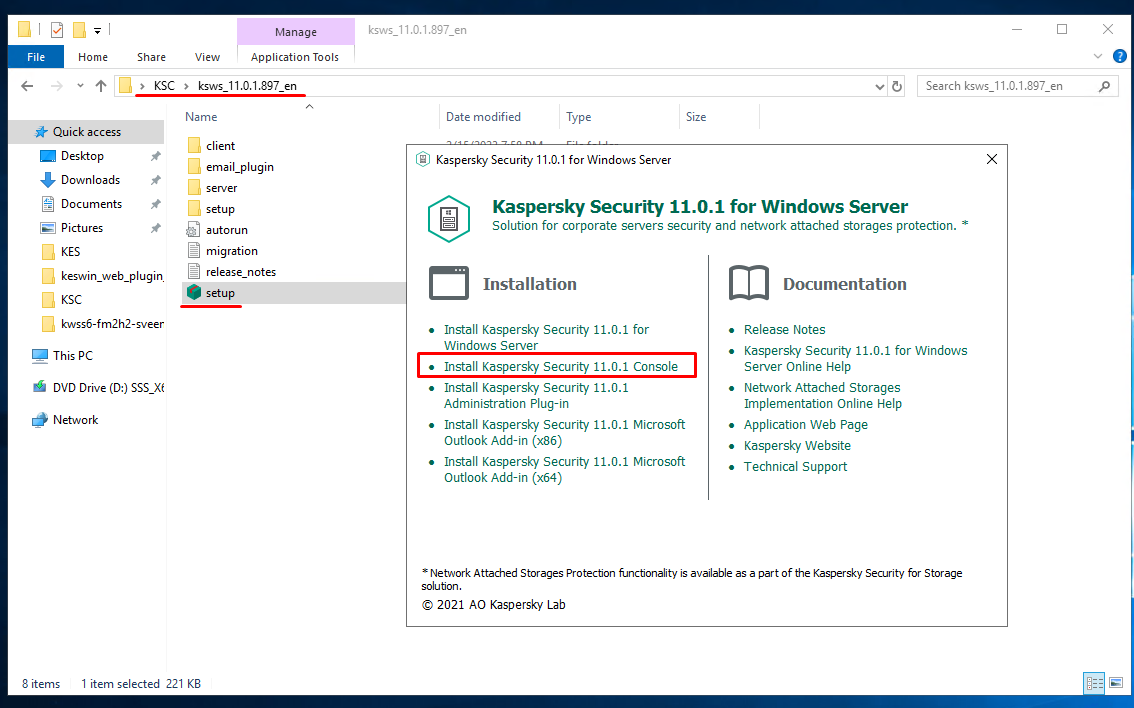Click Install Kaspersky Security 11.0.1 Console link
The width and height of the screenshot is (1134, 708).
click(560, 367)
